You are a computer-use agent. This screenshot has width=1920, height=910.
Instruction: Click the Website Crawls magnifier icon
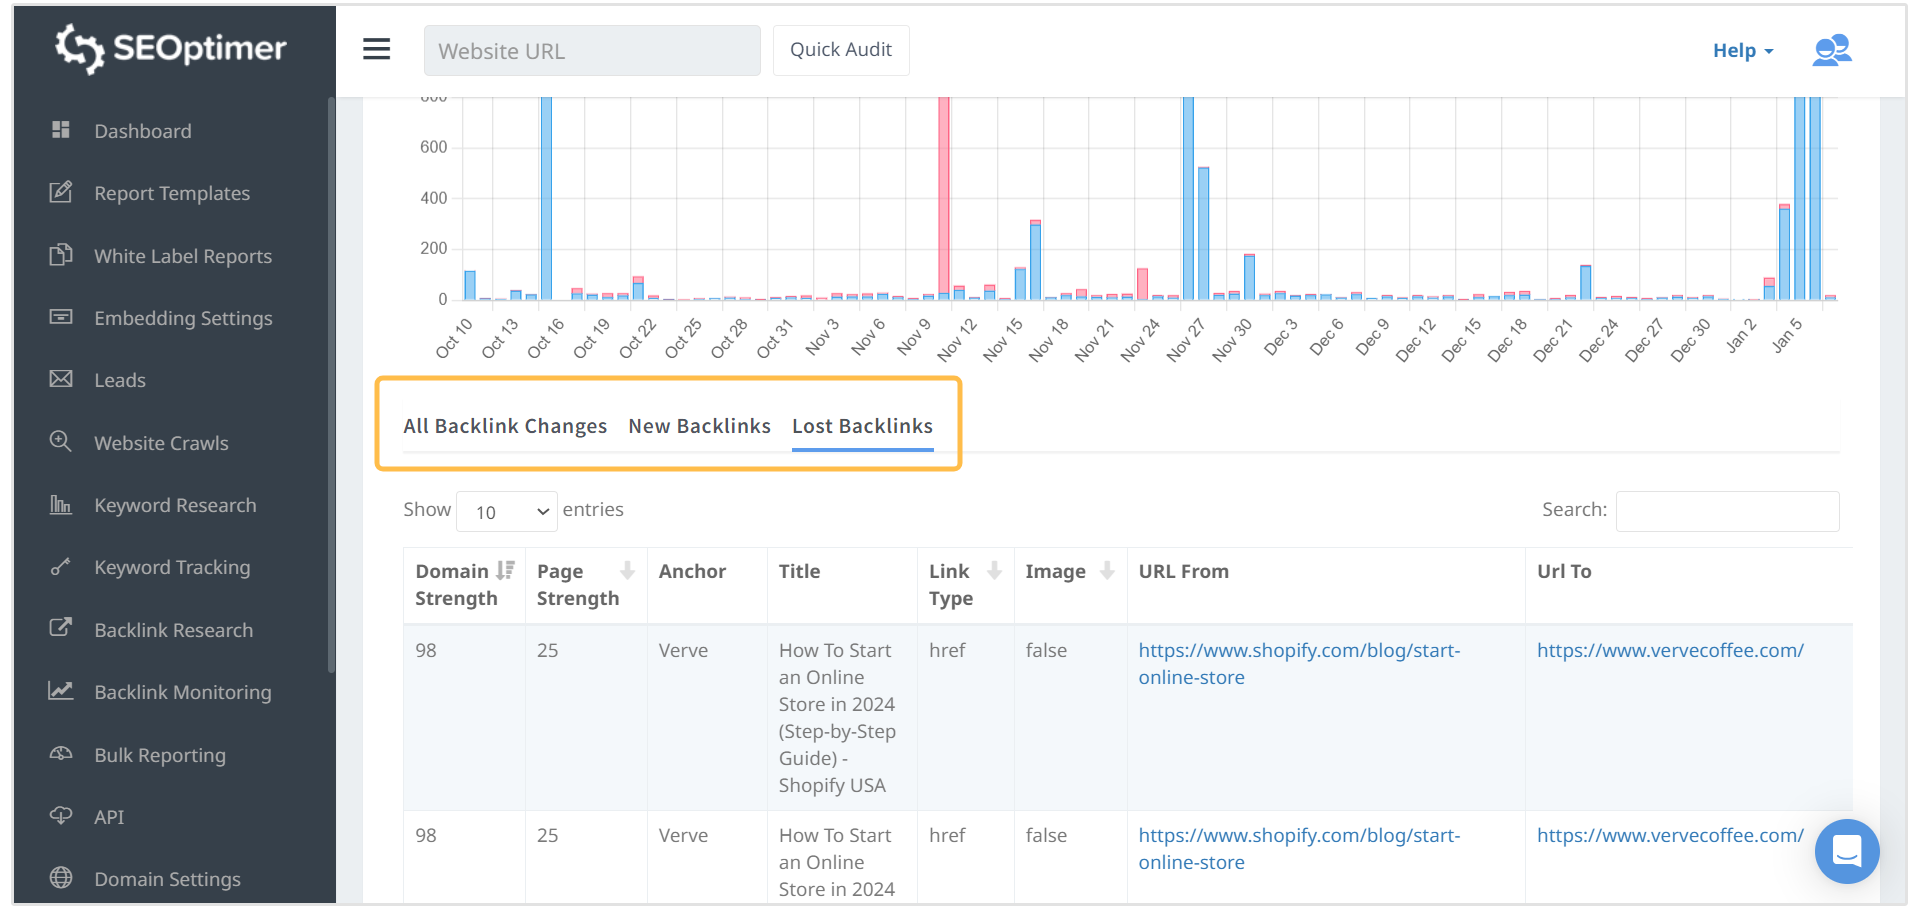61,441
